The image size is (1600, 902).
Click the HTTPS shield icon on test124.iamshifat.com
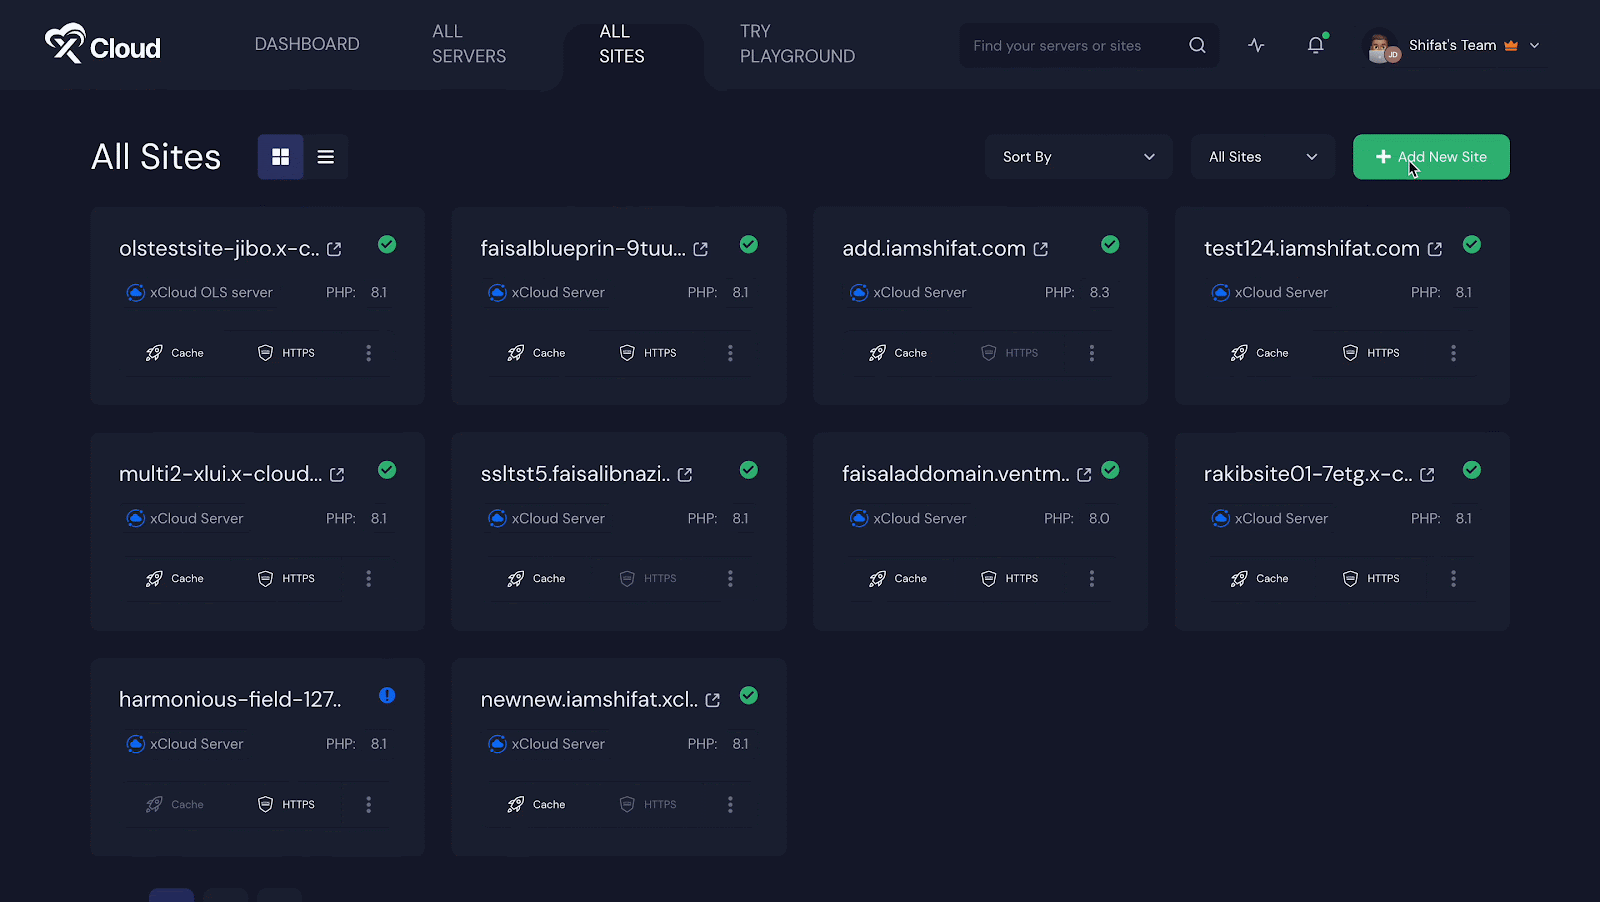pyautogui.click(x=1349, y=352)
